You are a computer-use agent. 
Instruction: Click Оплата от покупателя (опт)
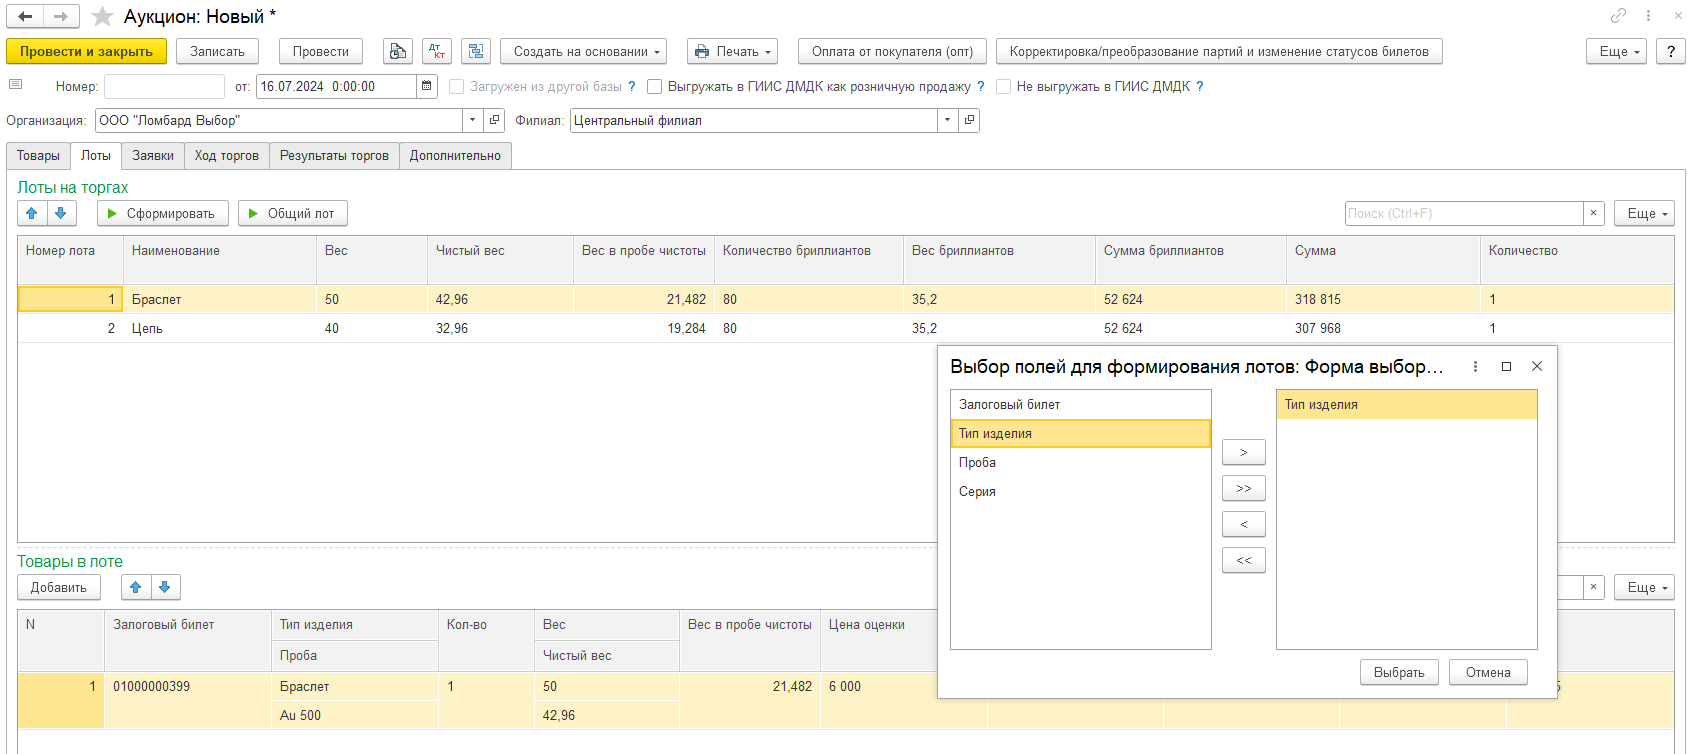click(x=892, y=51)
